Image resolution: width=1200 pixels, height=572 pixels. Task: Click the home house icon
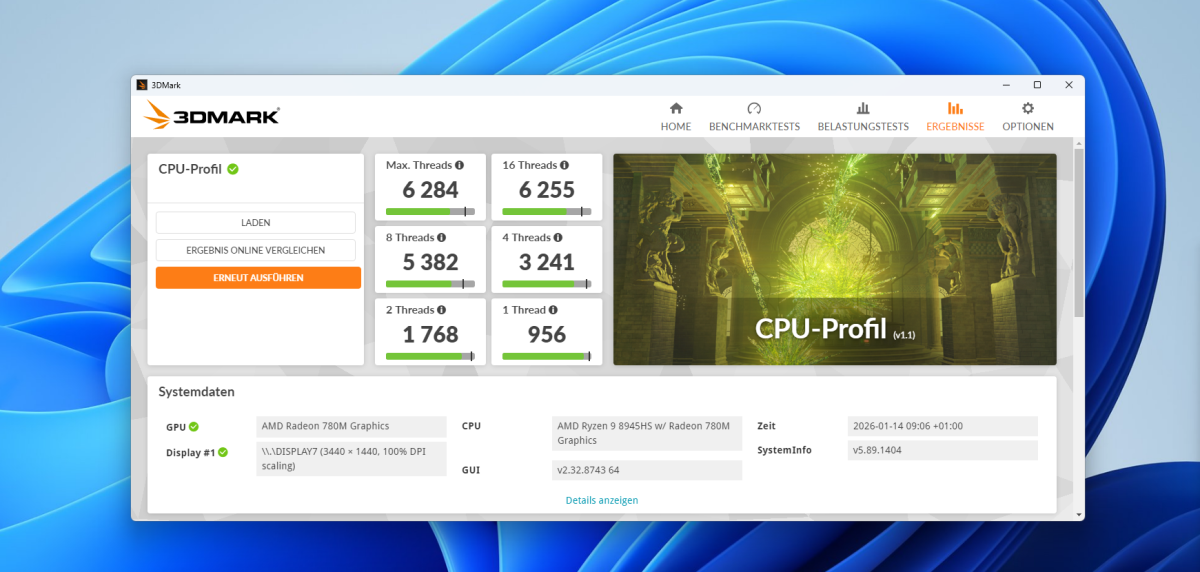click(676, 108)
